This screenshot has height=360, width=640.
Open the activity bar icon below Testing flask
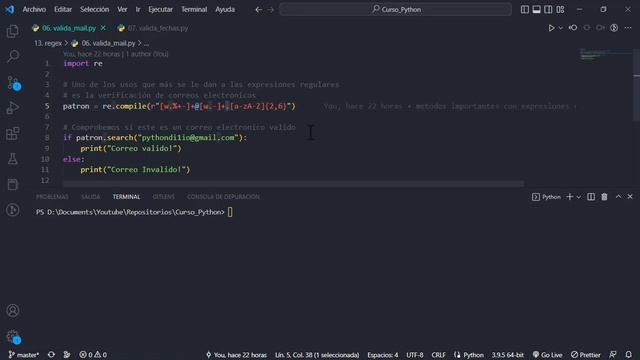click(x=13, y=184)
